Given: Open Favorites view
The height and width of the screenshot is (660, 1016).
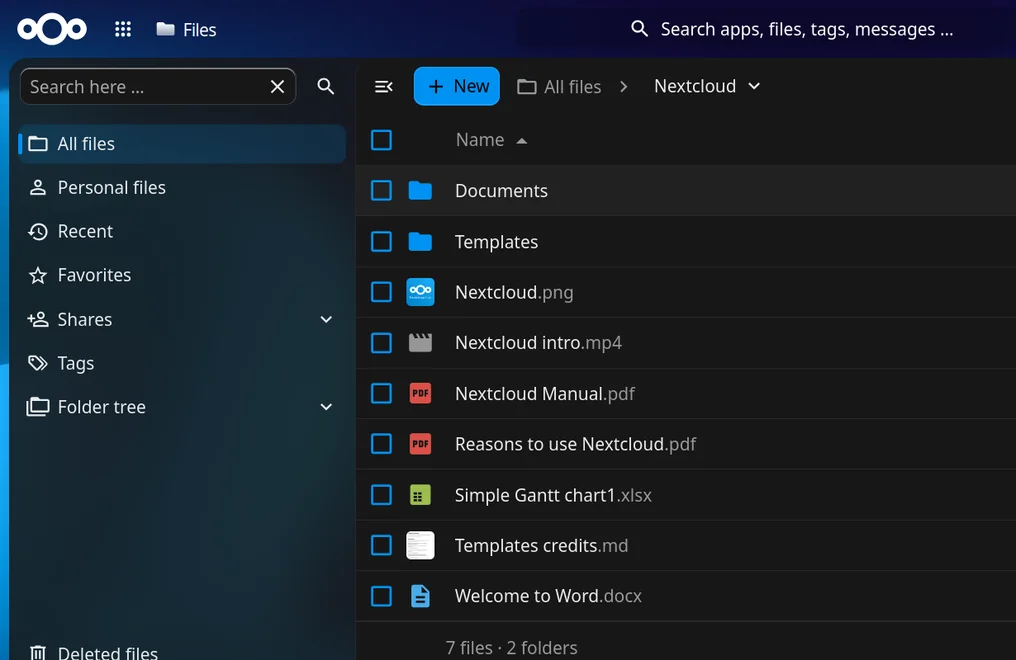Looking at the screenshot, I should [182, 275].
